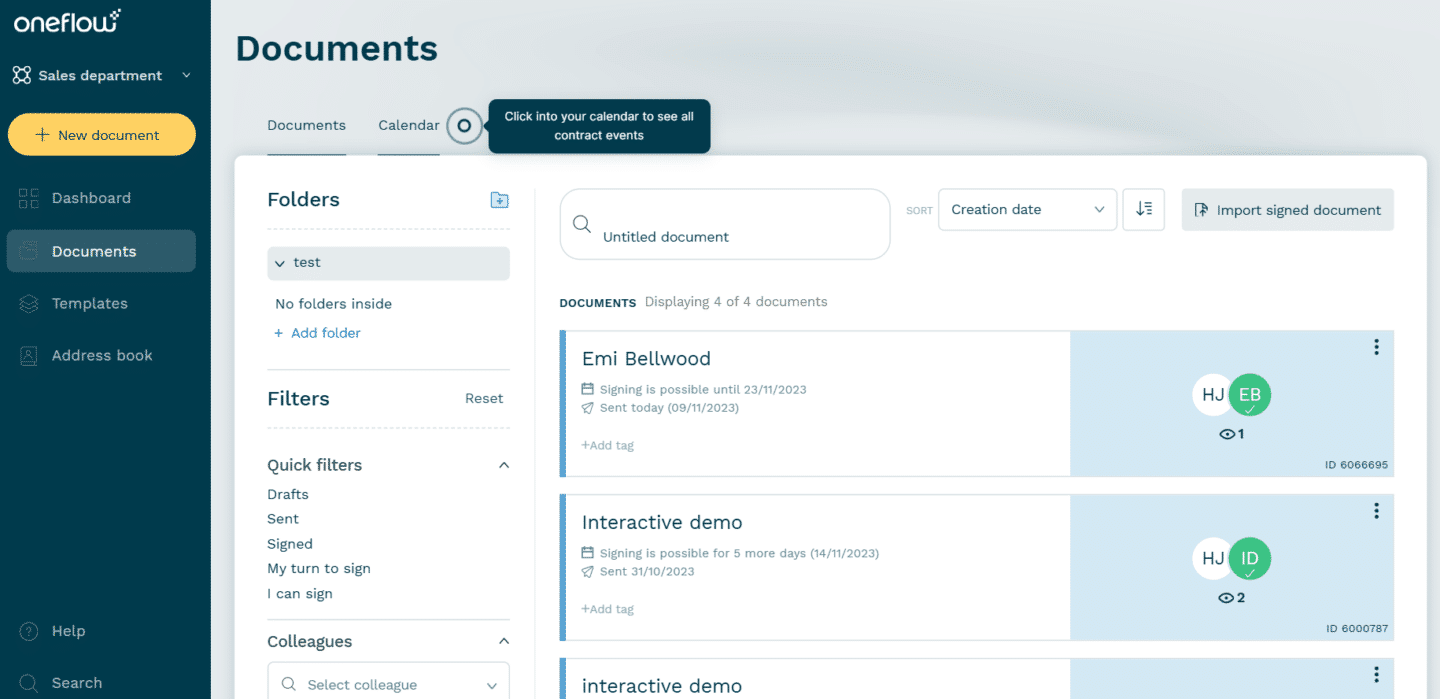This screenshot has height=699, width=1440.
Task: Open sidebar Search with the magnifier icon
Action: [27, 682]
